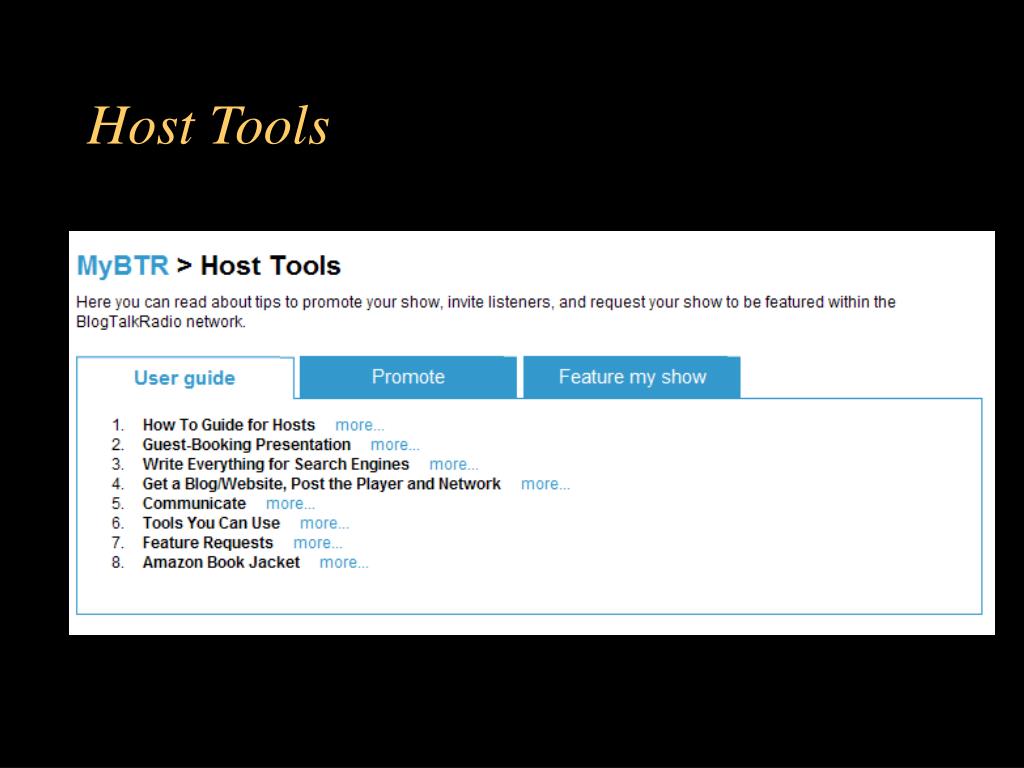The image size is (1024, 768).
Task: Click the Amazon Book Jacket text
Action: 221,562
